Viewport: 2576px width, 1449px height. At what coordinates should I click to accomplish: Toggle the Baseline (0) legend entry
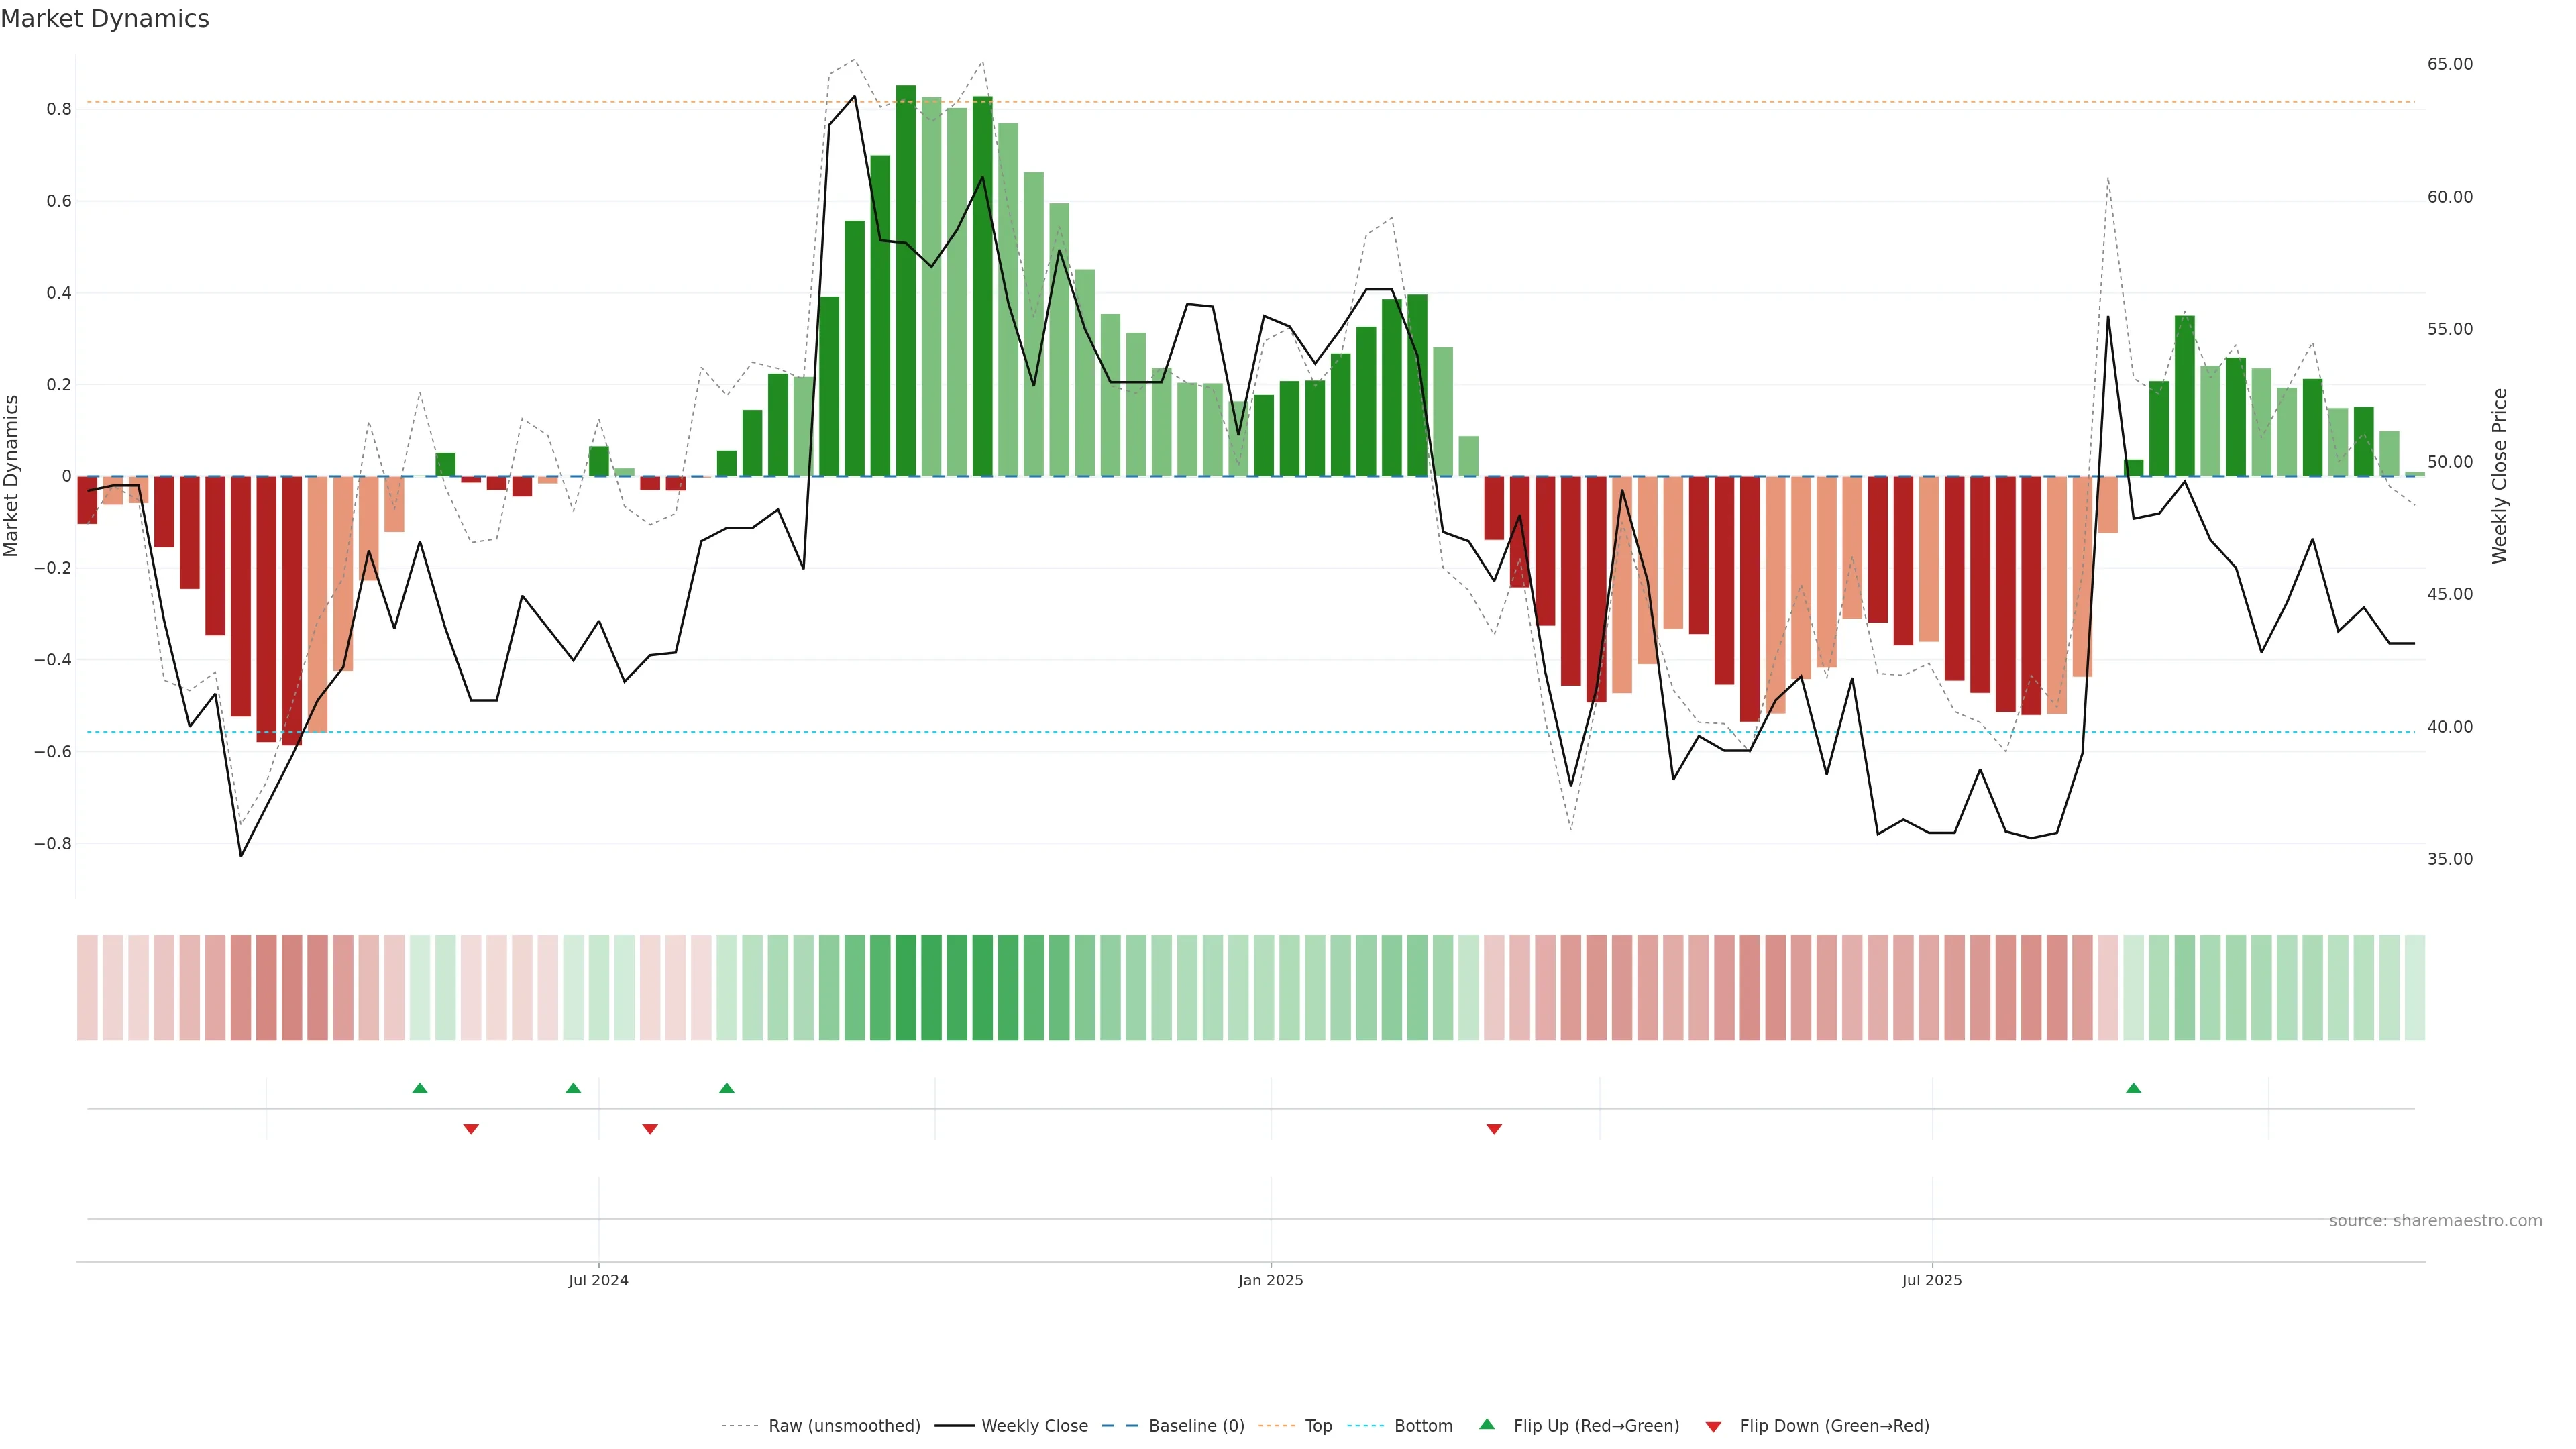click(x=1196, y=1426)
